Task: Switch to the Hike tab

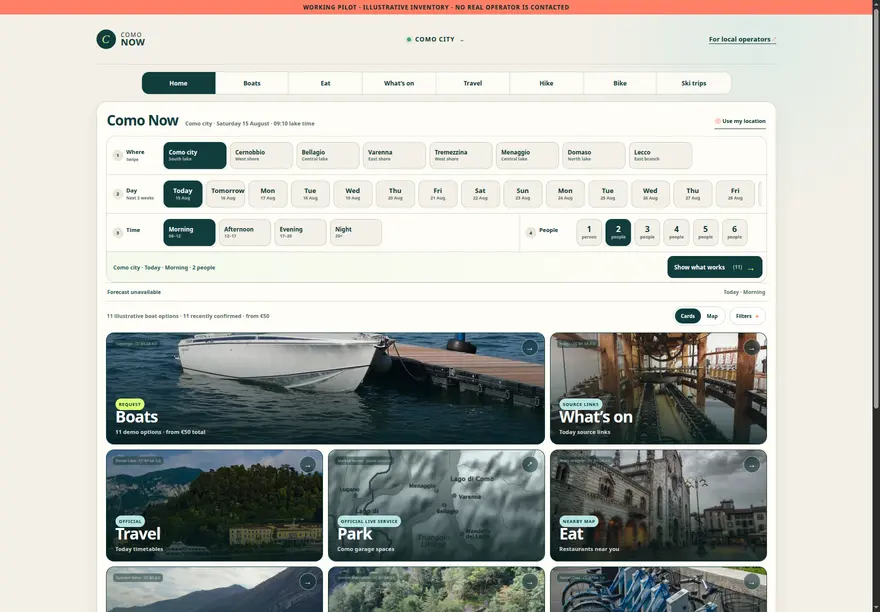Action: [547, 83]
